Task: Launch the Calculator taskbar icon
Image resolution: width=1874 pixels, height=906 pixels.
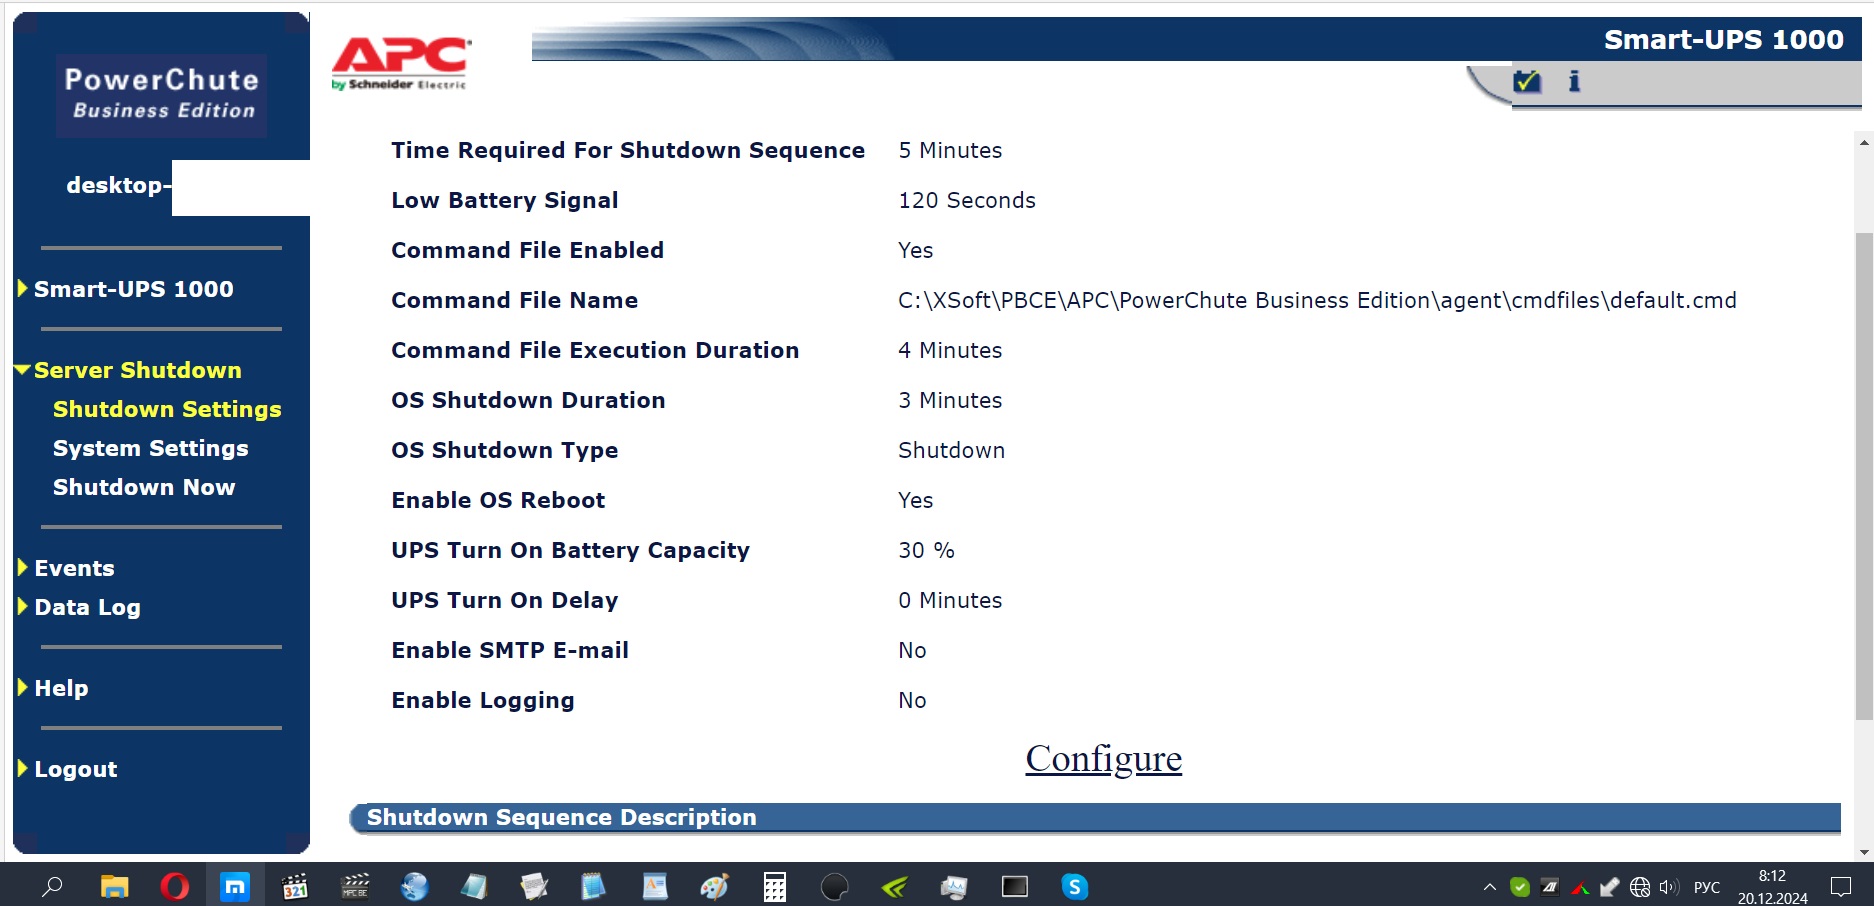Action: (x=775, y=886)
